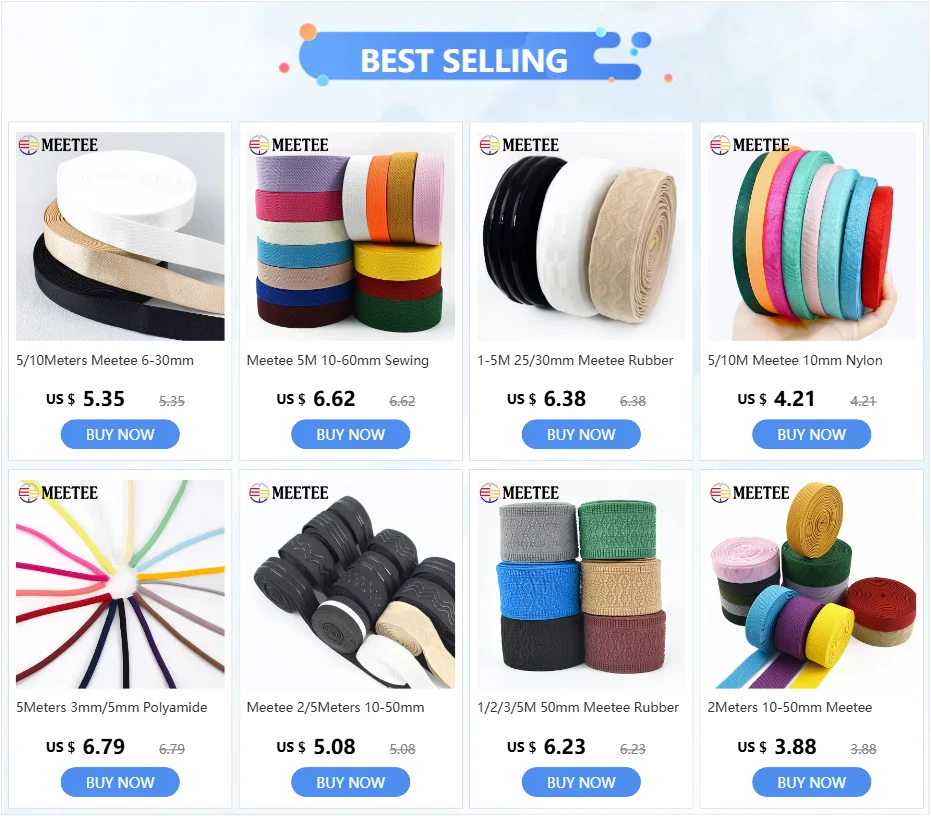The image size is (931, 816).
Task: Open the 5/10Meters Meetee 6-30mm title
Action: [105, 360]
